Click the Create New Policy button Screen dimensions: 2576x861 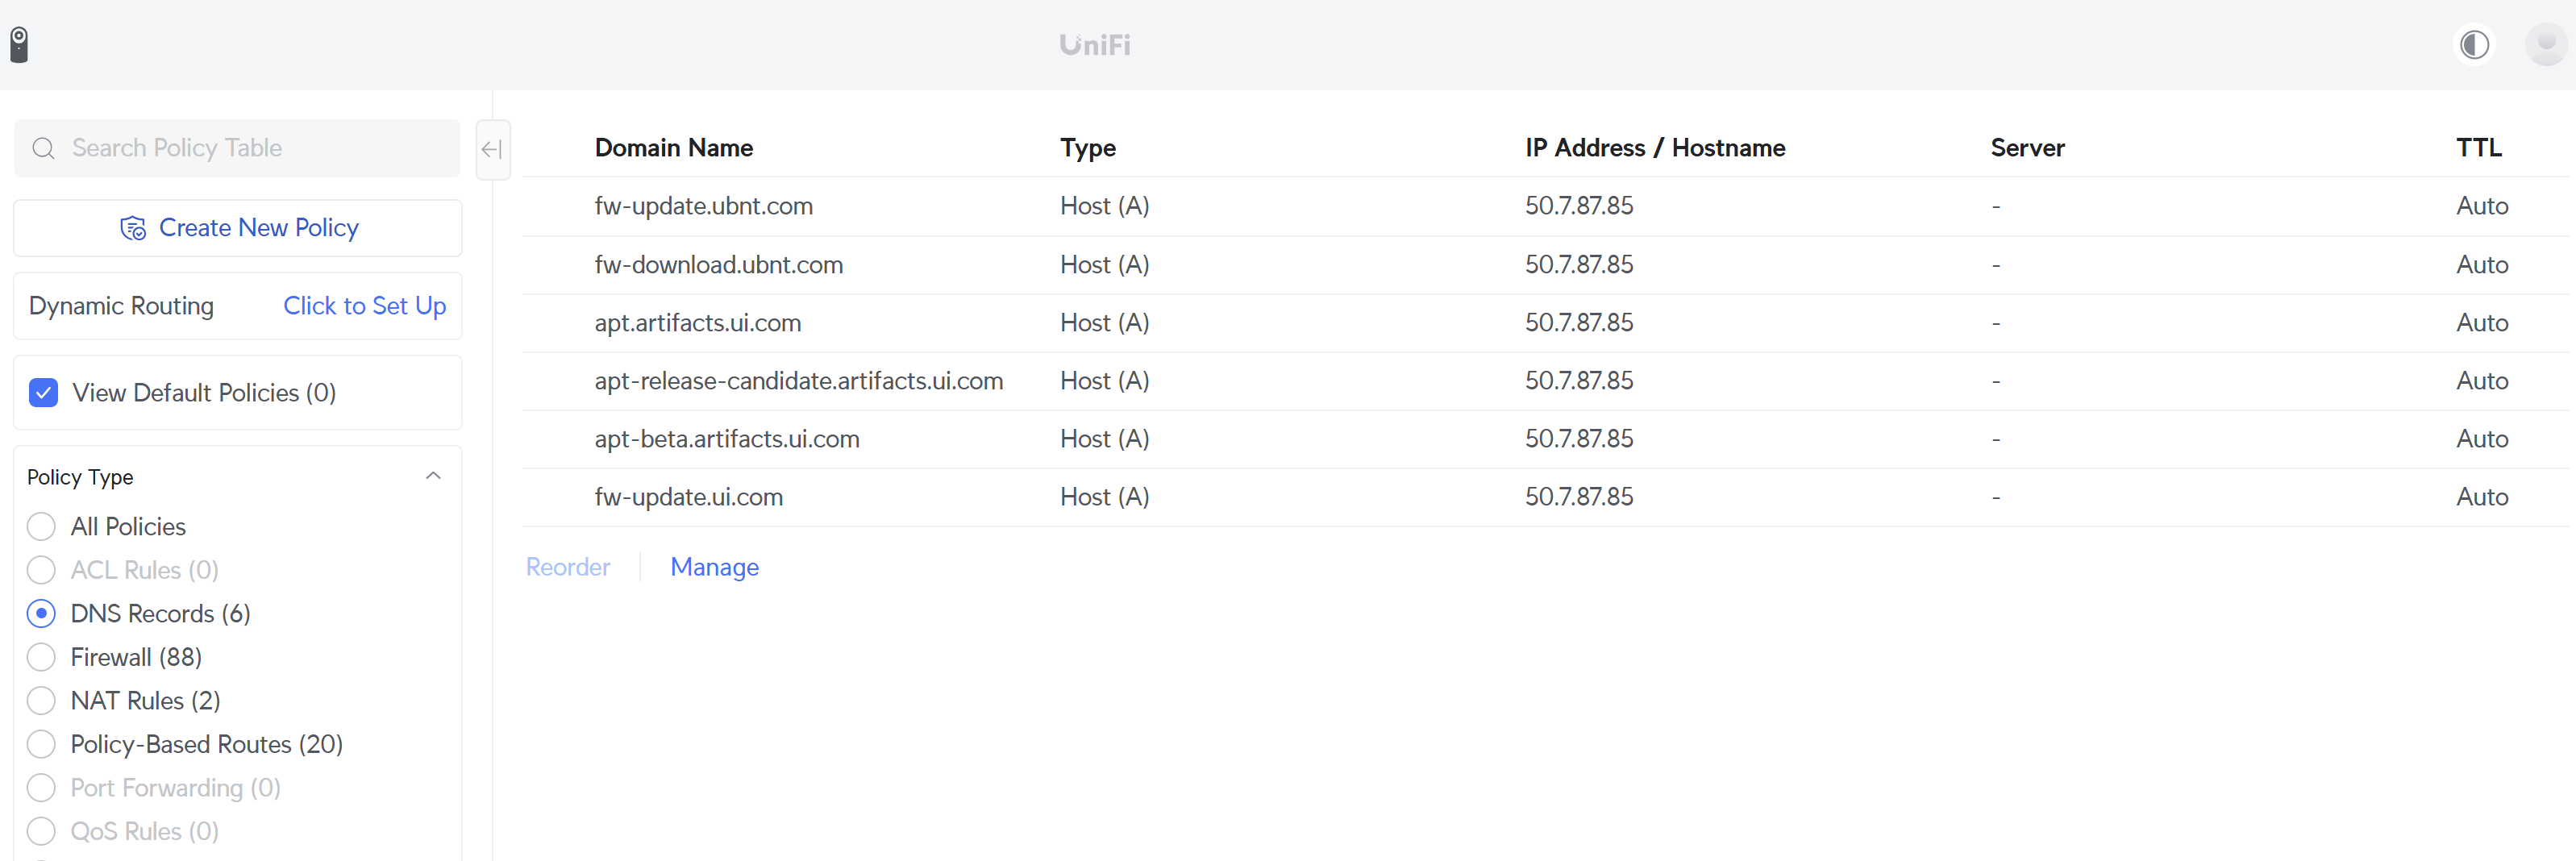pyautogui.click(x=238, y=228)
